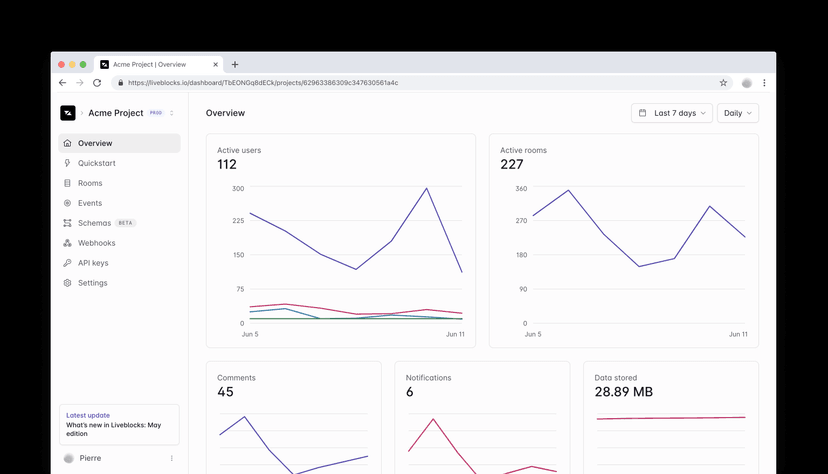Click Jun 11 label on Active rooms chart
The width and height of the screenshot is (828, 474).
[738, 334]
